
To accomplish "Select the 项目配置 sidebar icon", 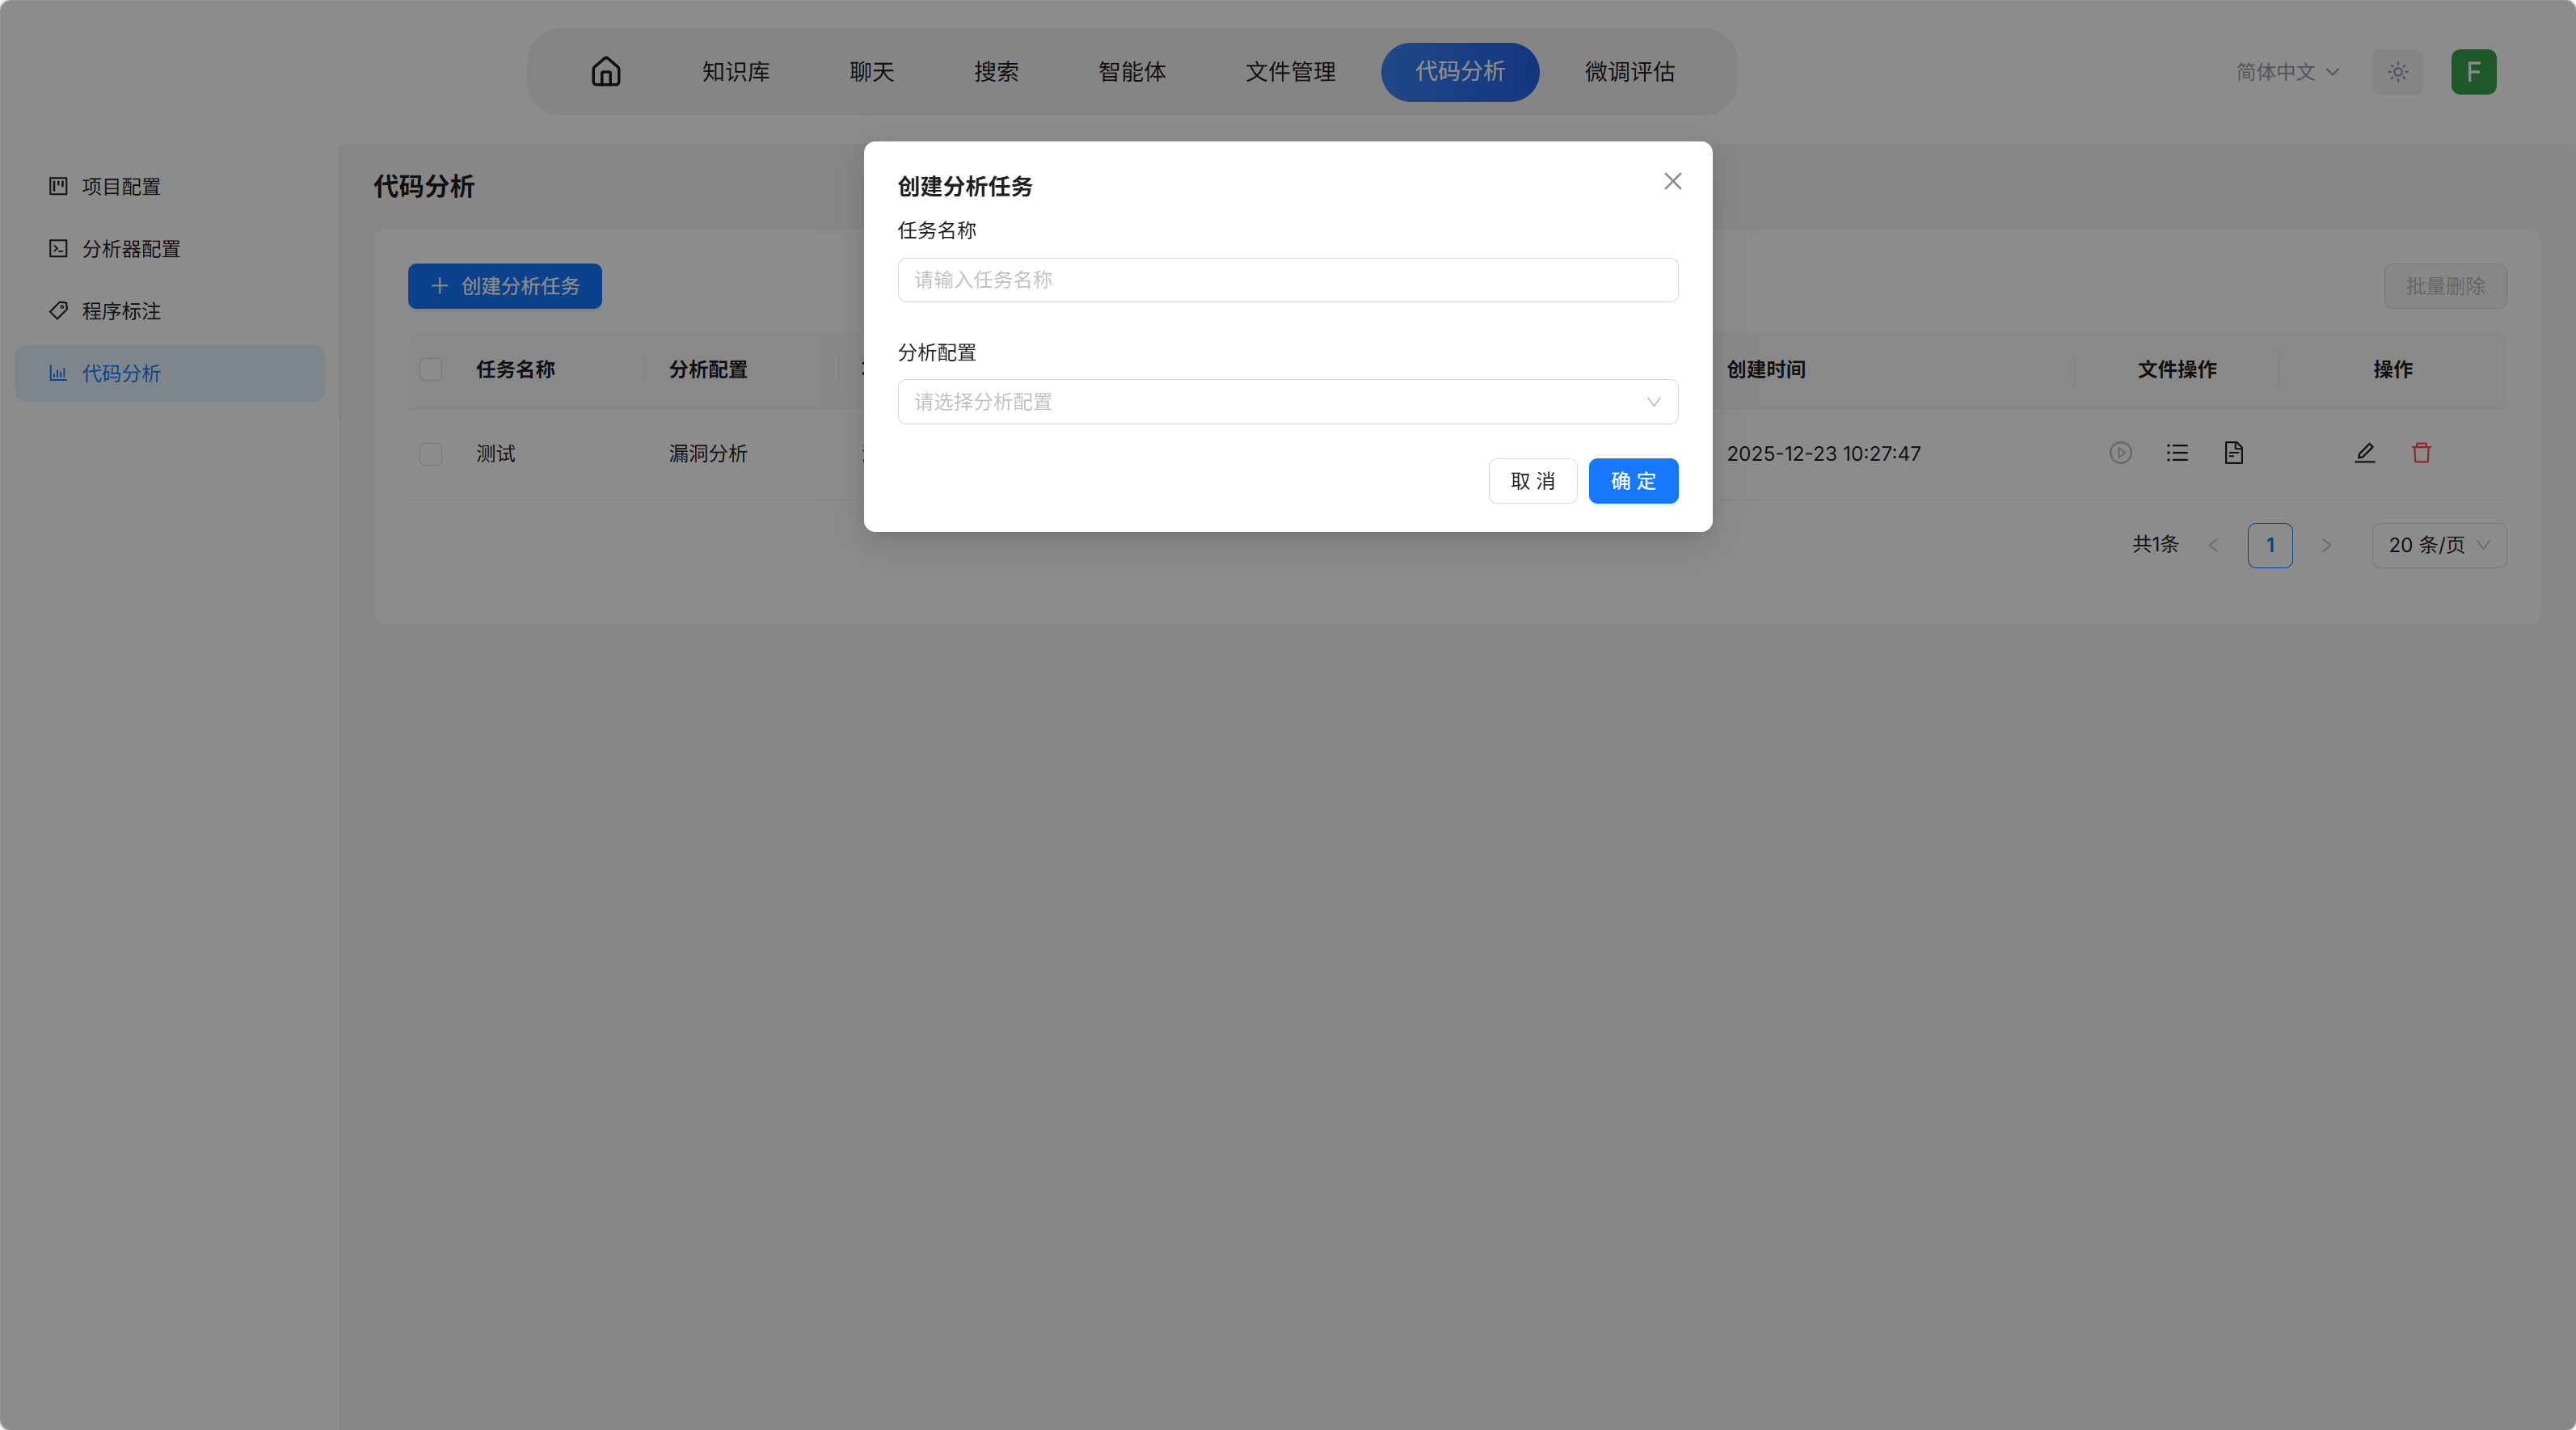I will pos(58,186).
